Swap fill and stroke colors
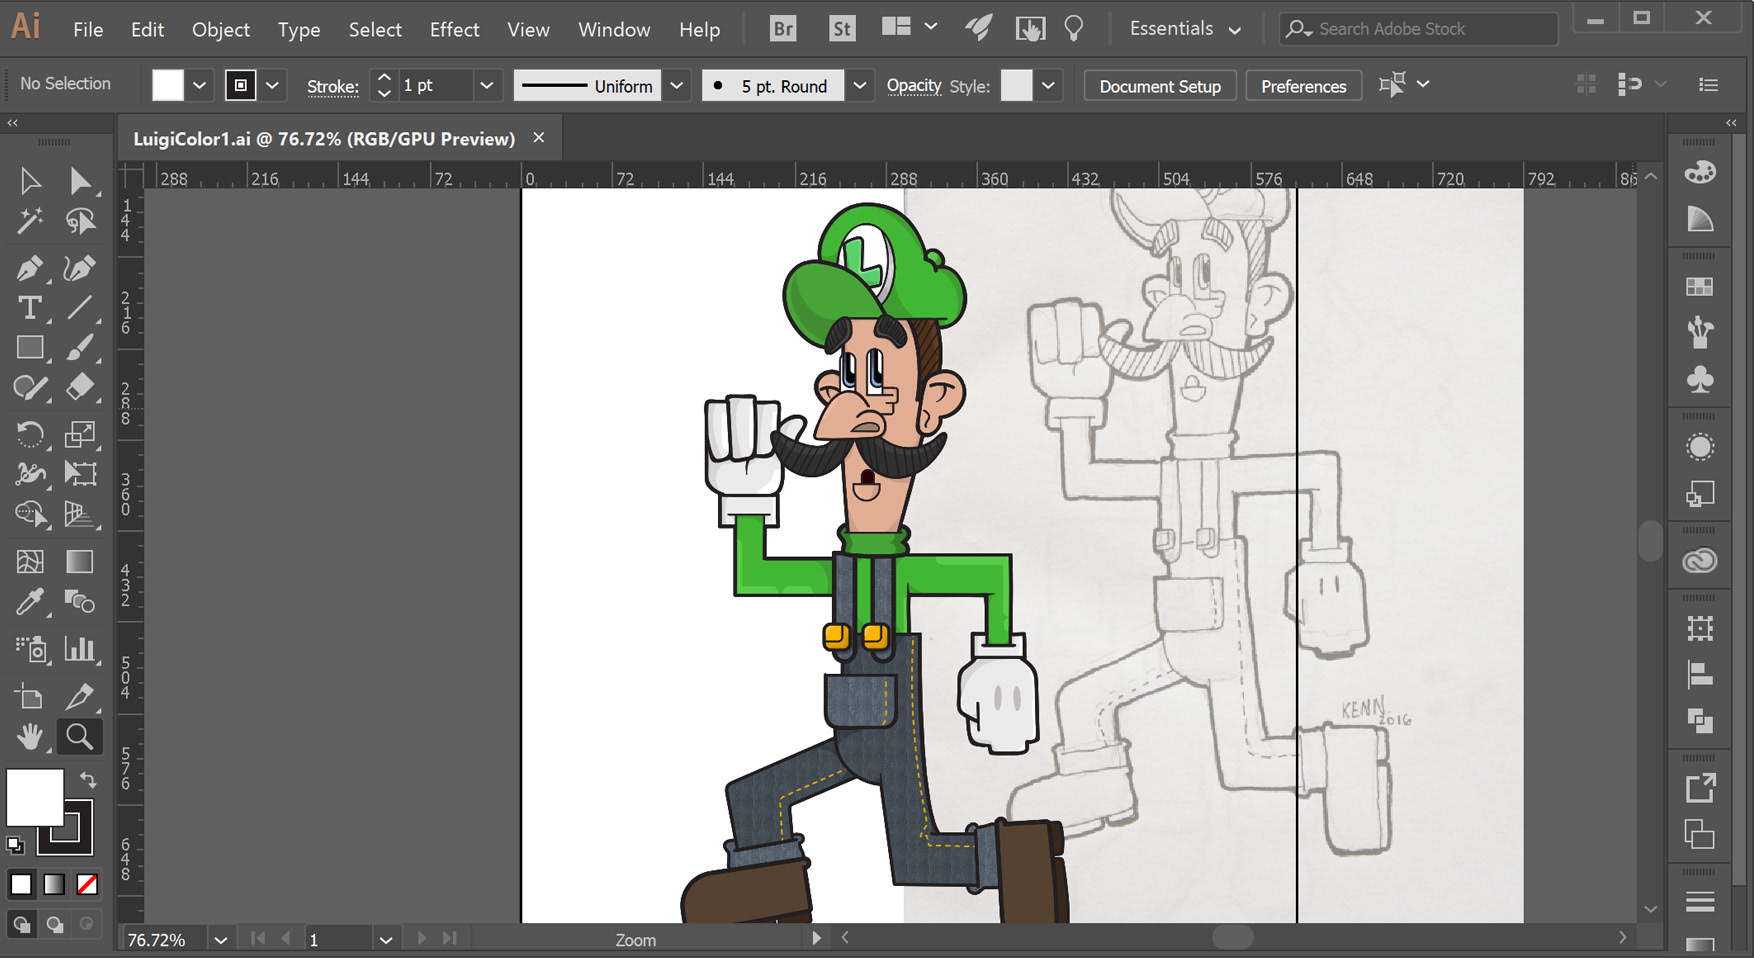Image resolution: width=1754 pixels, height=958 pixels. [x=88, y=780]
